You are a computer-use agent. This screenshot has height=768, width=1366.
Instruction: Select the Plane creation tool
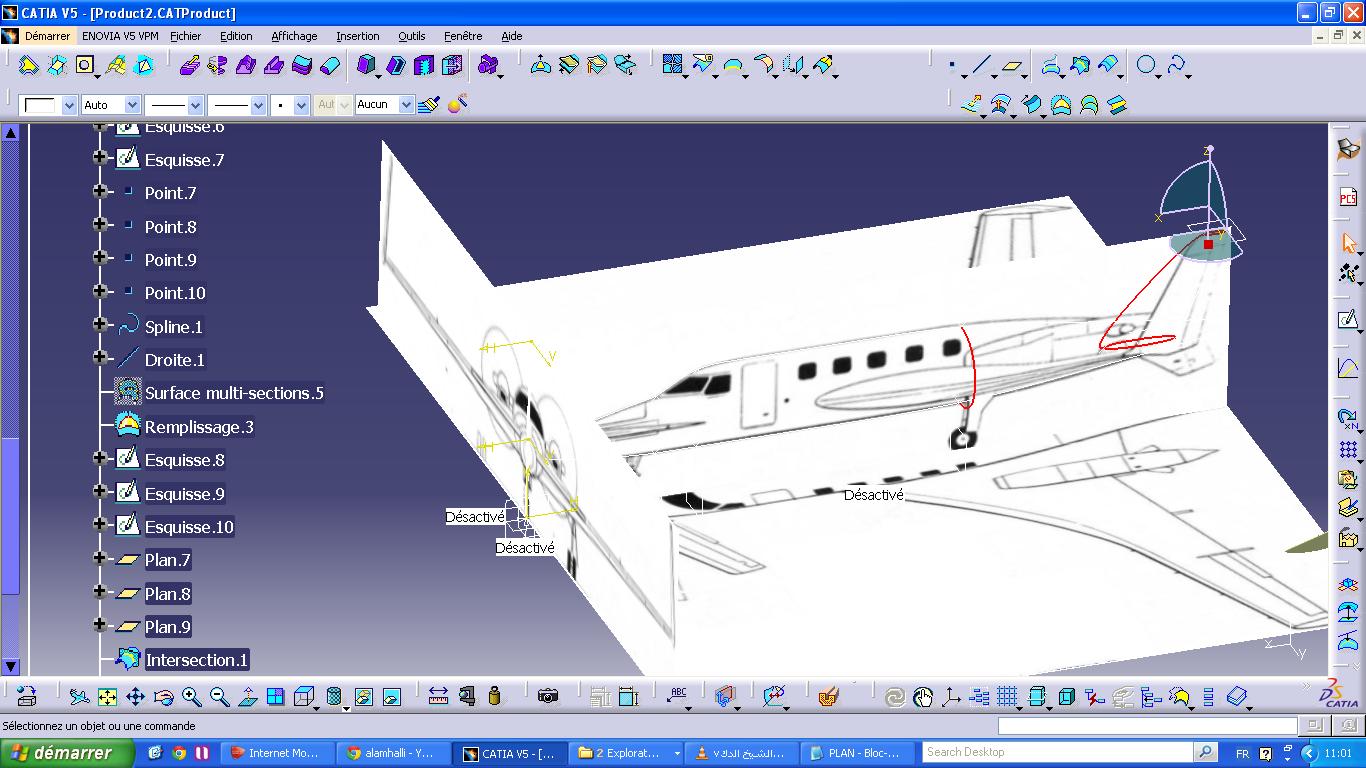[1012, 66]
